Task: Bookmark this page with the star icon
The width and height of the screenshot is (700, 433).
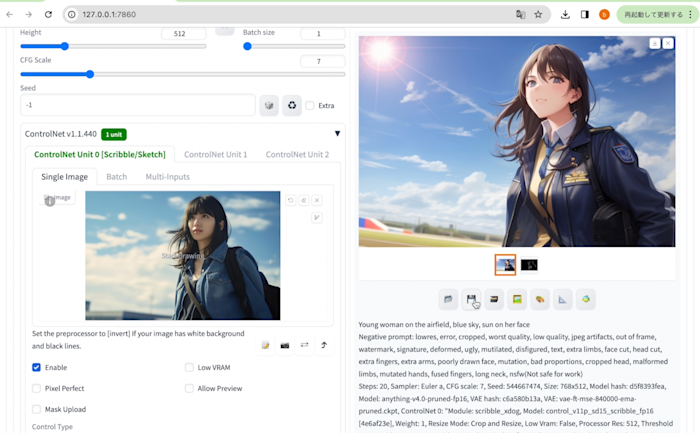Action: click(538, 14)
